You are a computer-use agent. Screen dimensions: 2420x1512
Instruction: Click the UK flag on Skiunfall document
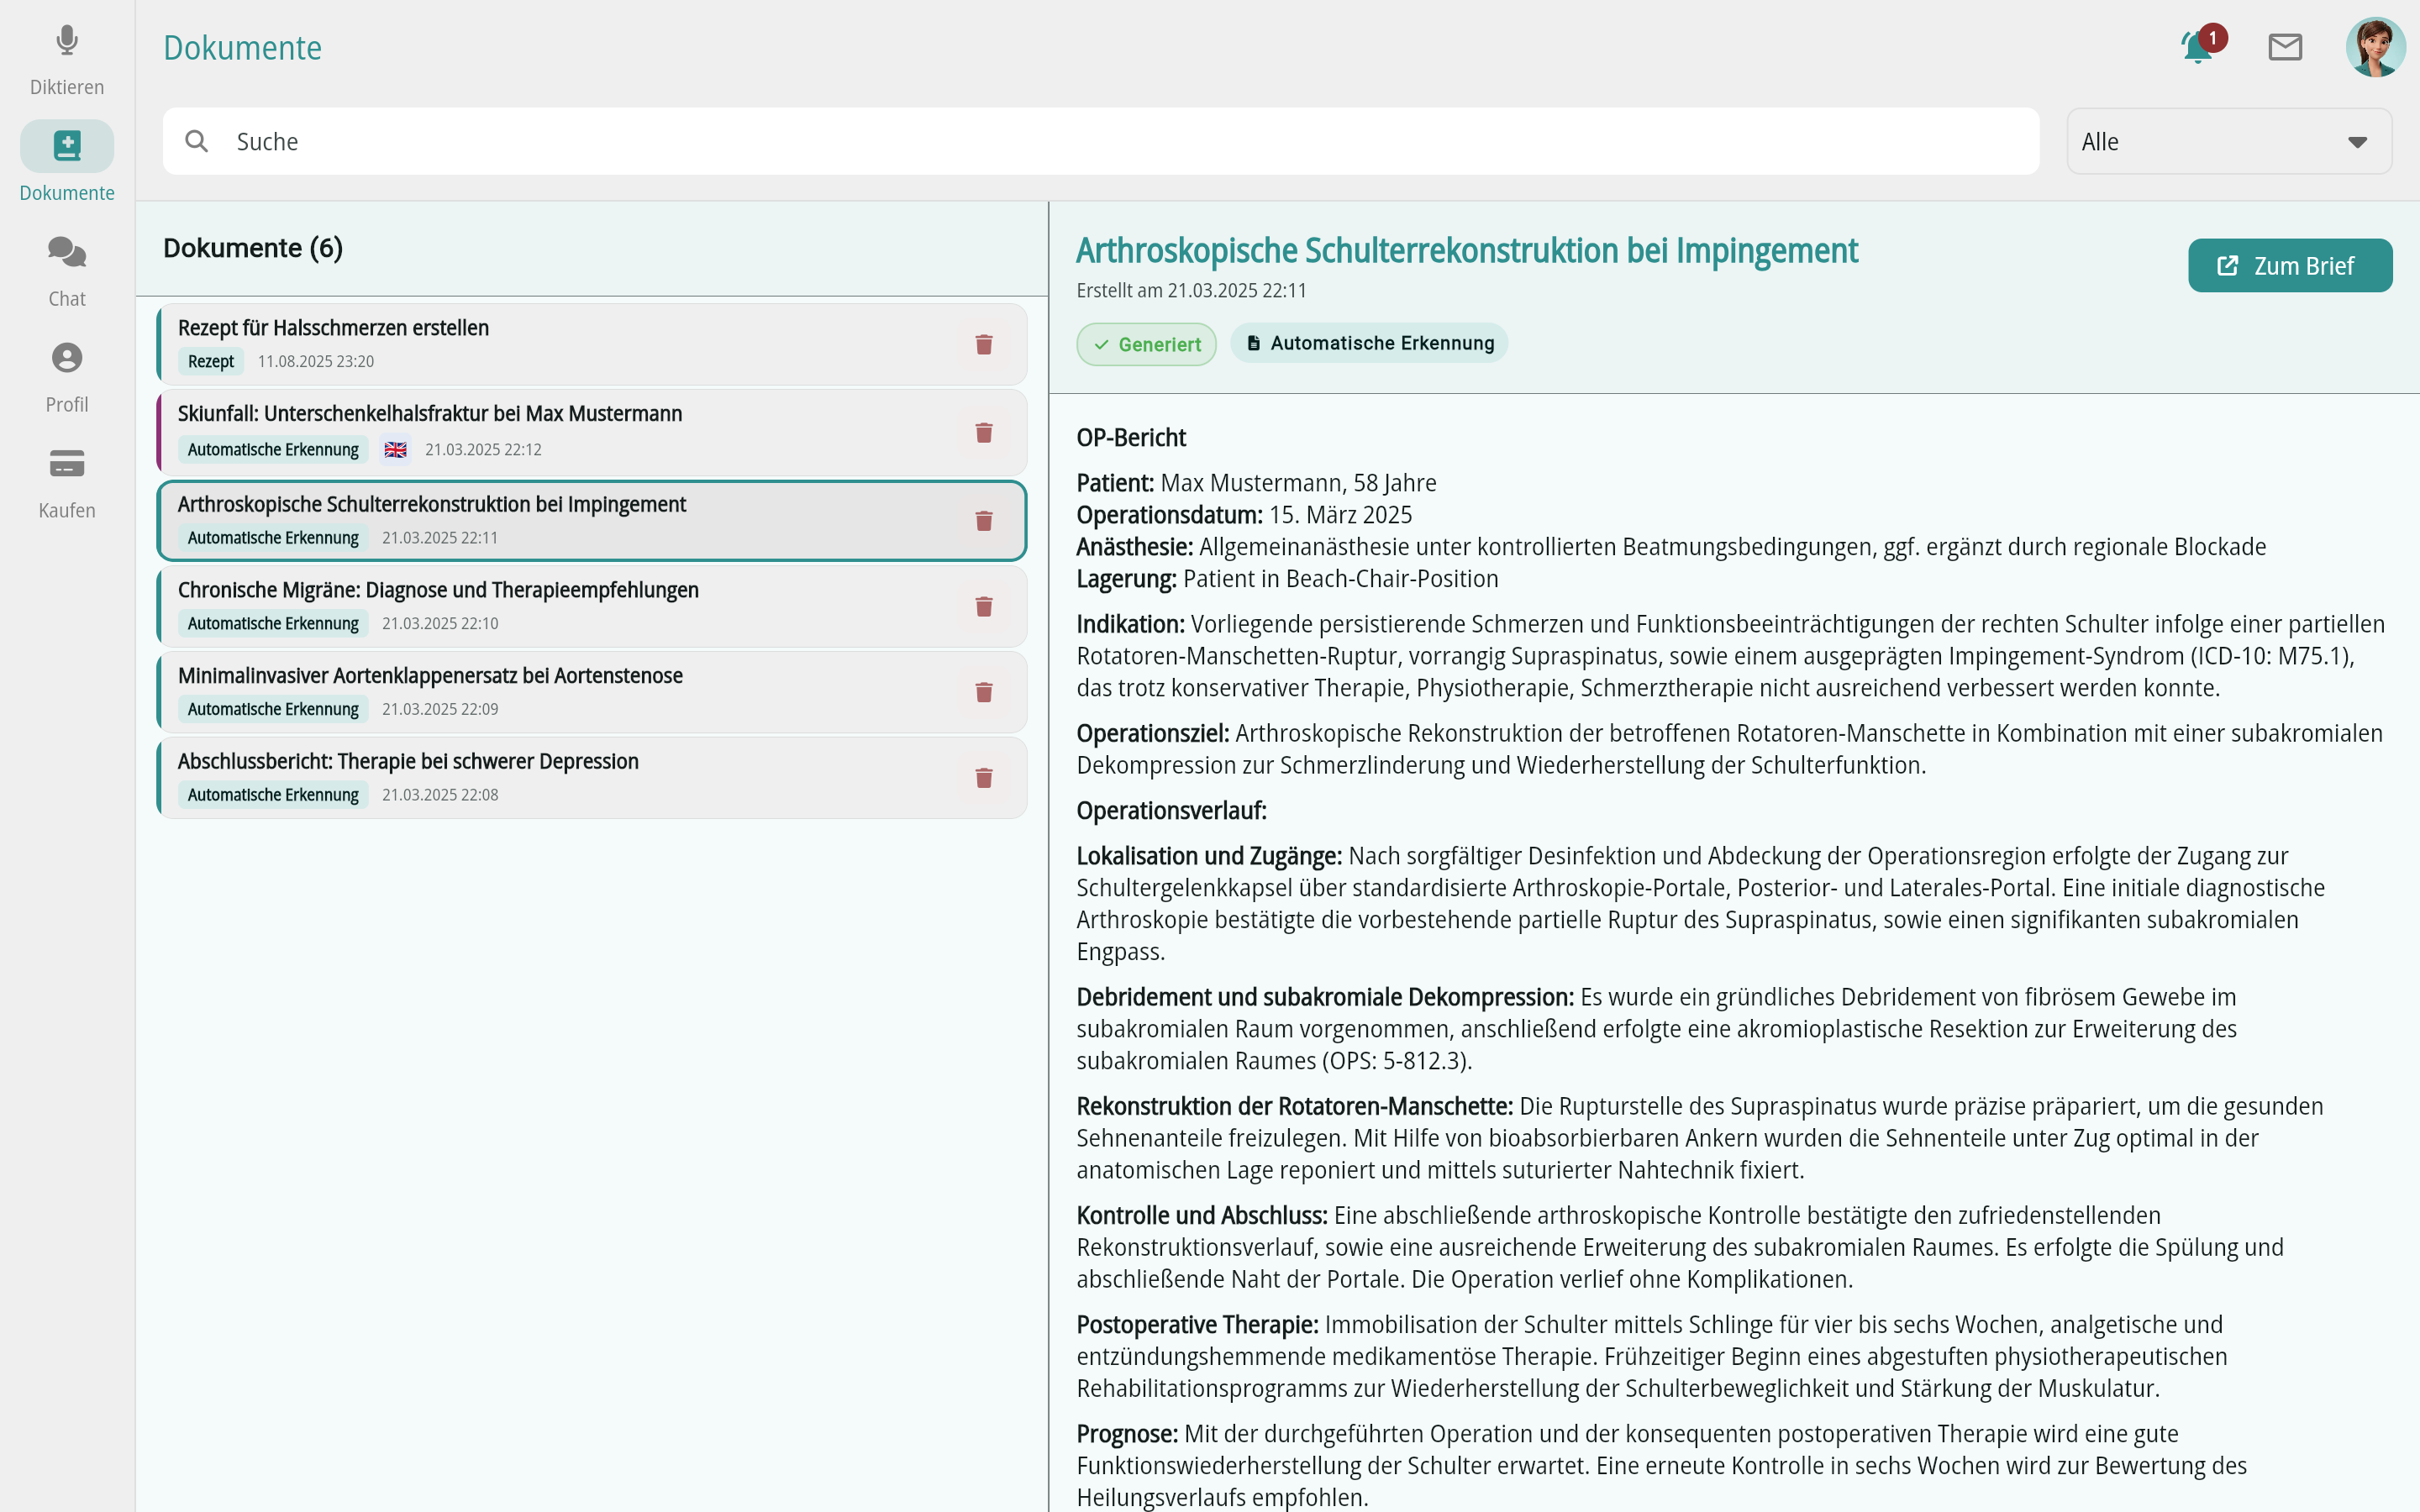tap(396, 450)
